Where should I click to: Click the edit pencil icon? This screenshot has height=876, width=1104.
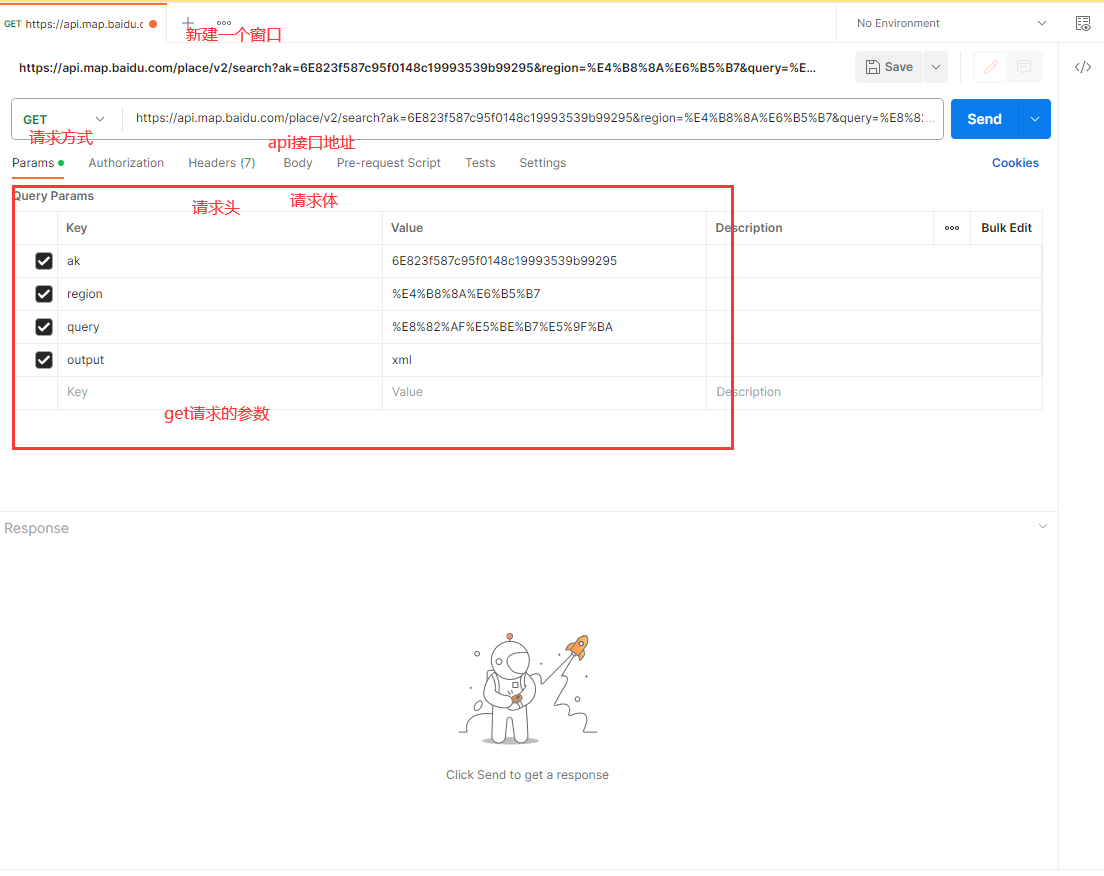click(991, 67)
